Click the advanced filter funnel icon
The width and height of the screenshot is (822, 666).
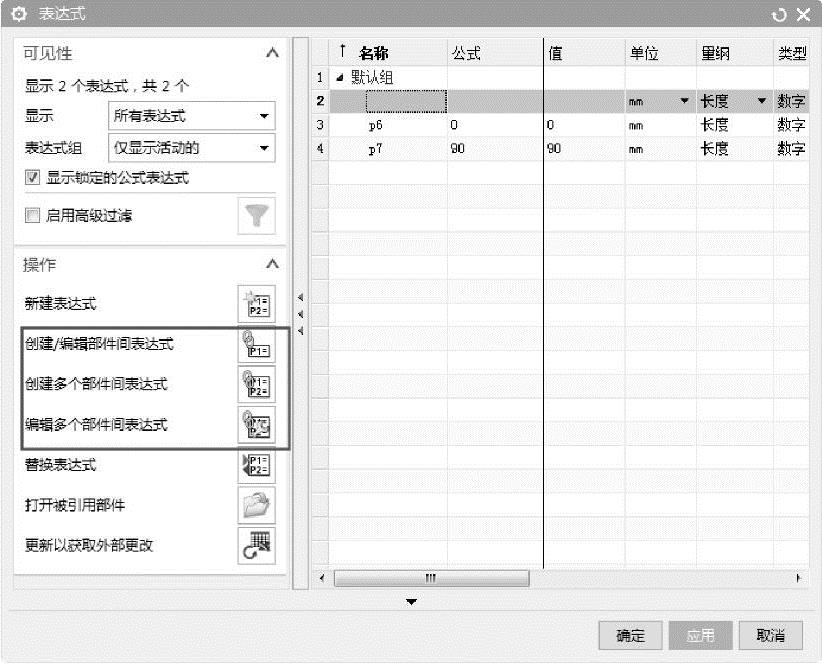click(x=256, y=216)
